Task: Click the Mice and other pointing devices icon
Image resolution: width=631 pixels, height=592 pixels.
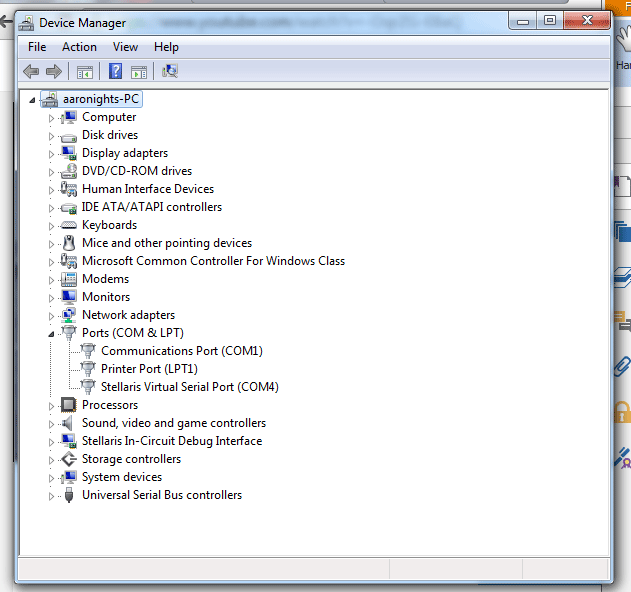Action: [69, 243]
